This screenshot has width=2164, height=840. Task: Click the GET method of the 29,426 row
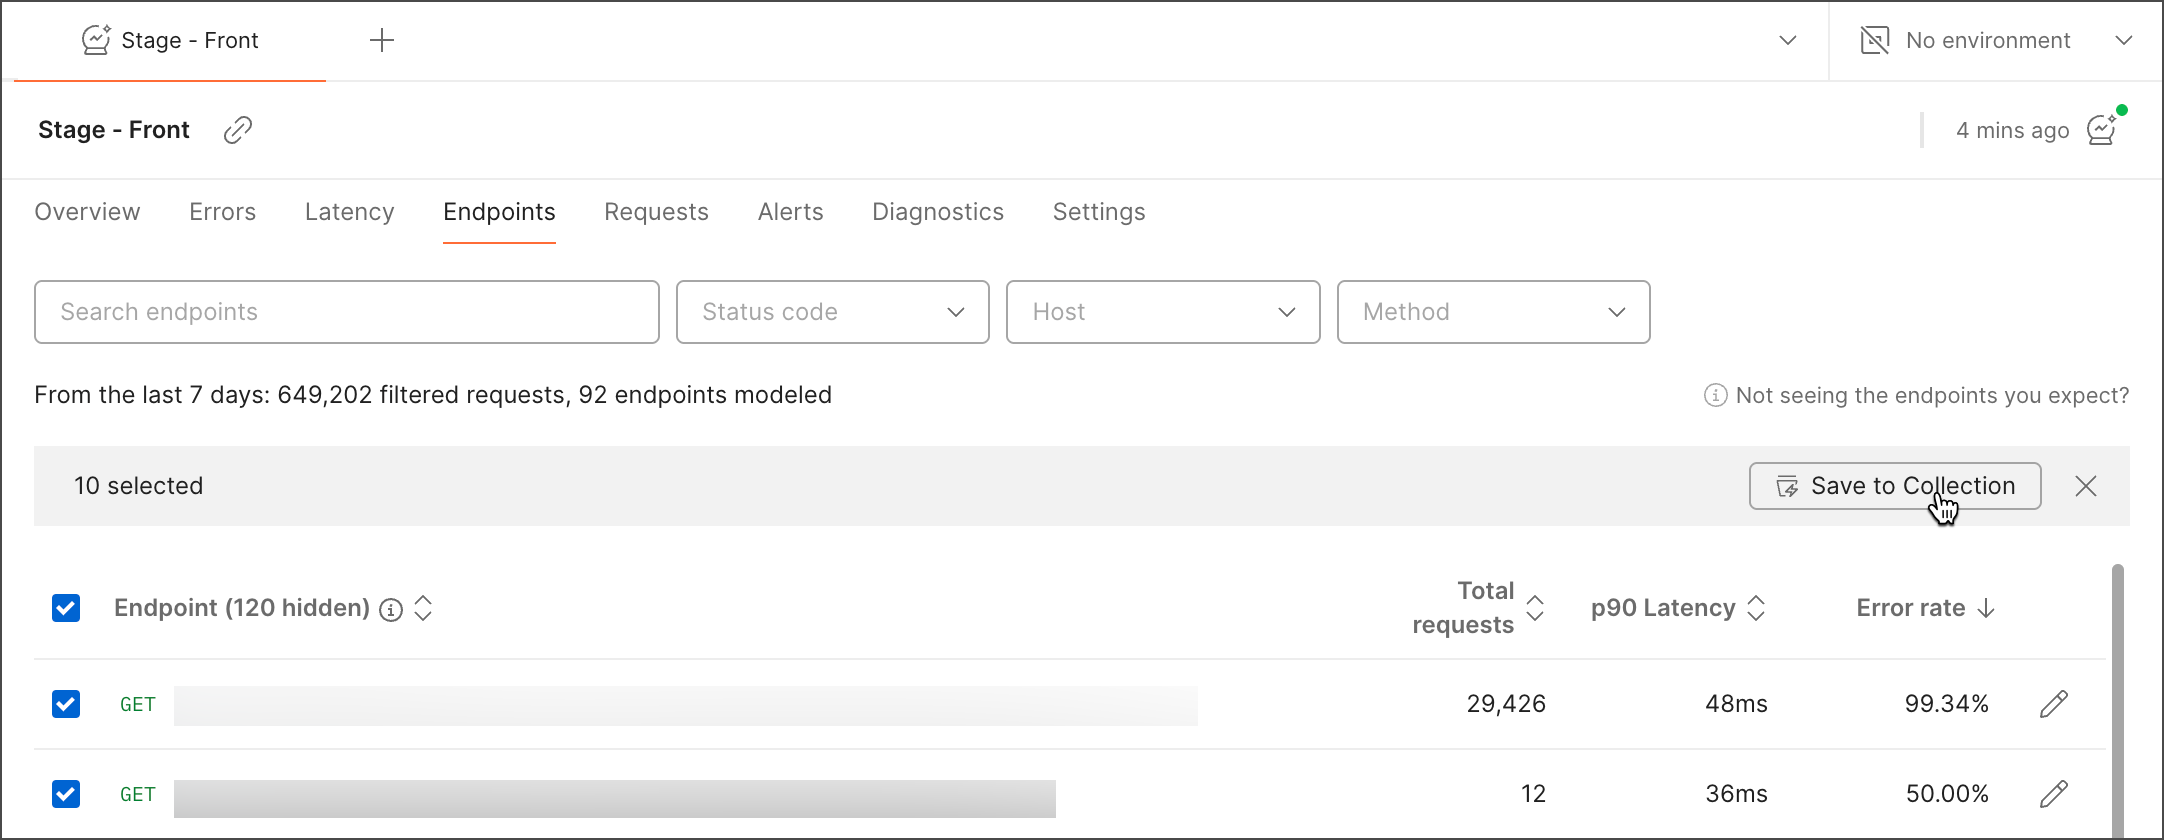(138, 704)
